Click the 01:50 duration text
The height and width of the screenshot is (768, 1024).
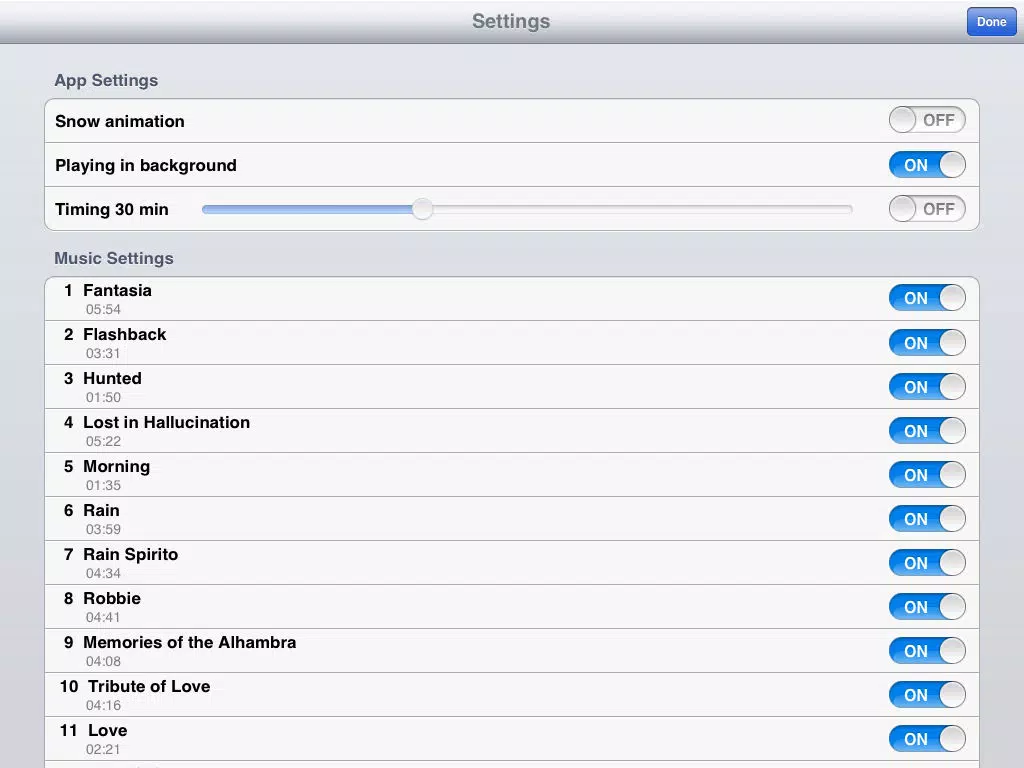click(x=103, y=397)
